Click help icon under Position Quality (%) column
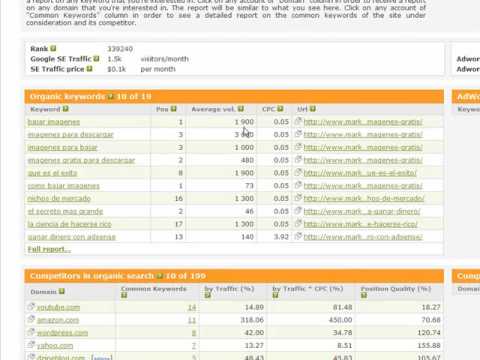 [364, 295]
